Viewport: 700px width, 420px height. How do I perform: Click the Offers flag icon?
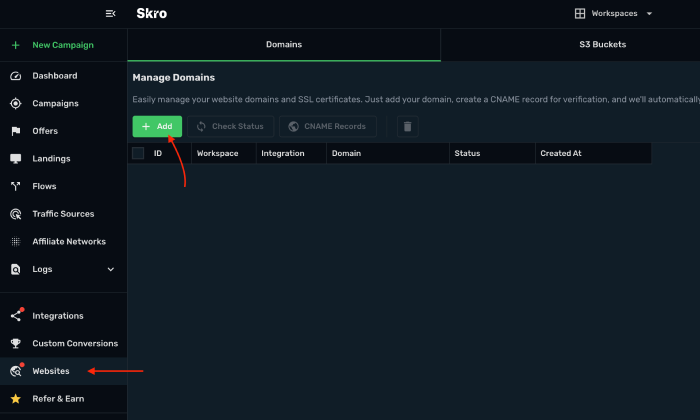pos(16,131)
